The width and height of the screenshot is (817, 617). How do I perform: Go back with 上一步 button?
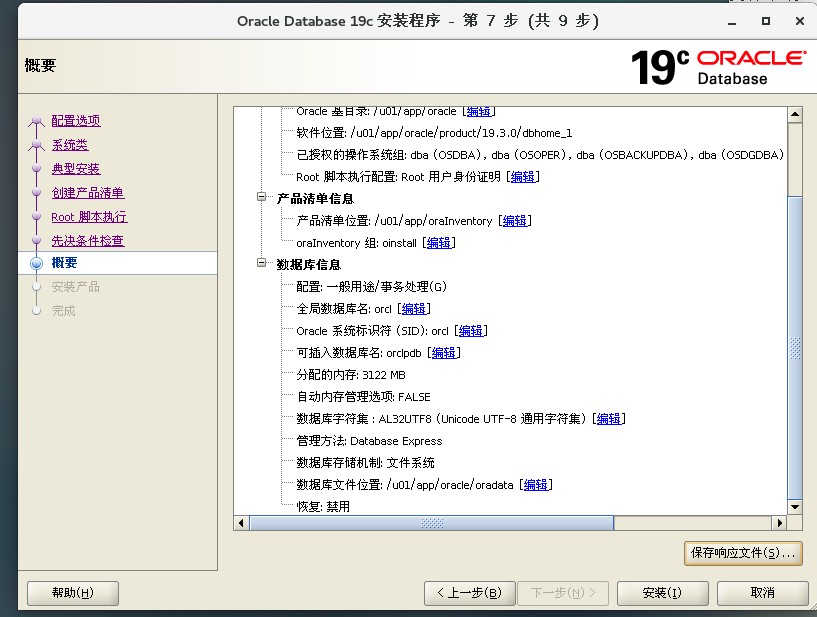point(469,593)
